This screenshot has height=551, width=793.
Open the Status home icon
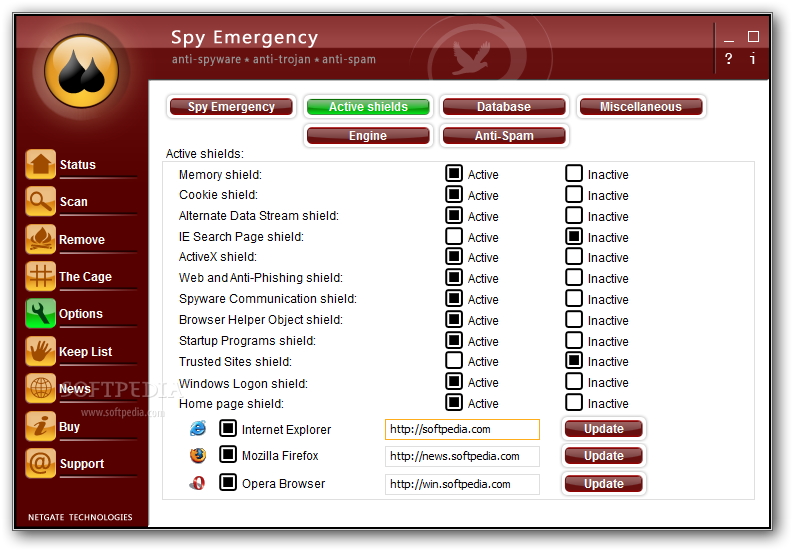(x=40, y=164)
